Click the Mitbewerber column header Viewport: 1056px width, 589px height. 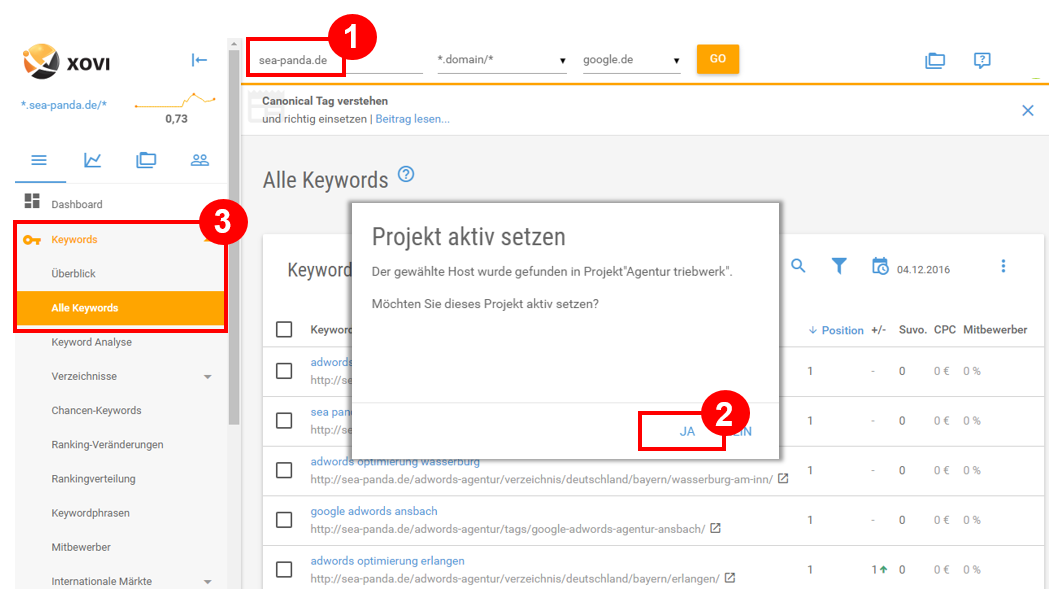[995, 330]
